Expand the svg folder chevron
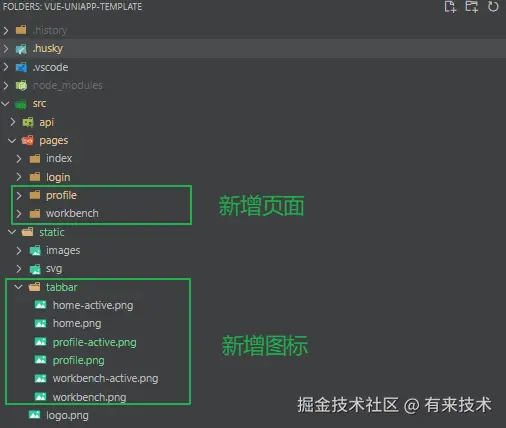Screen dimensions: 506x428 pos(19,269)
